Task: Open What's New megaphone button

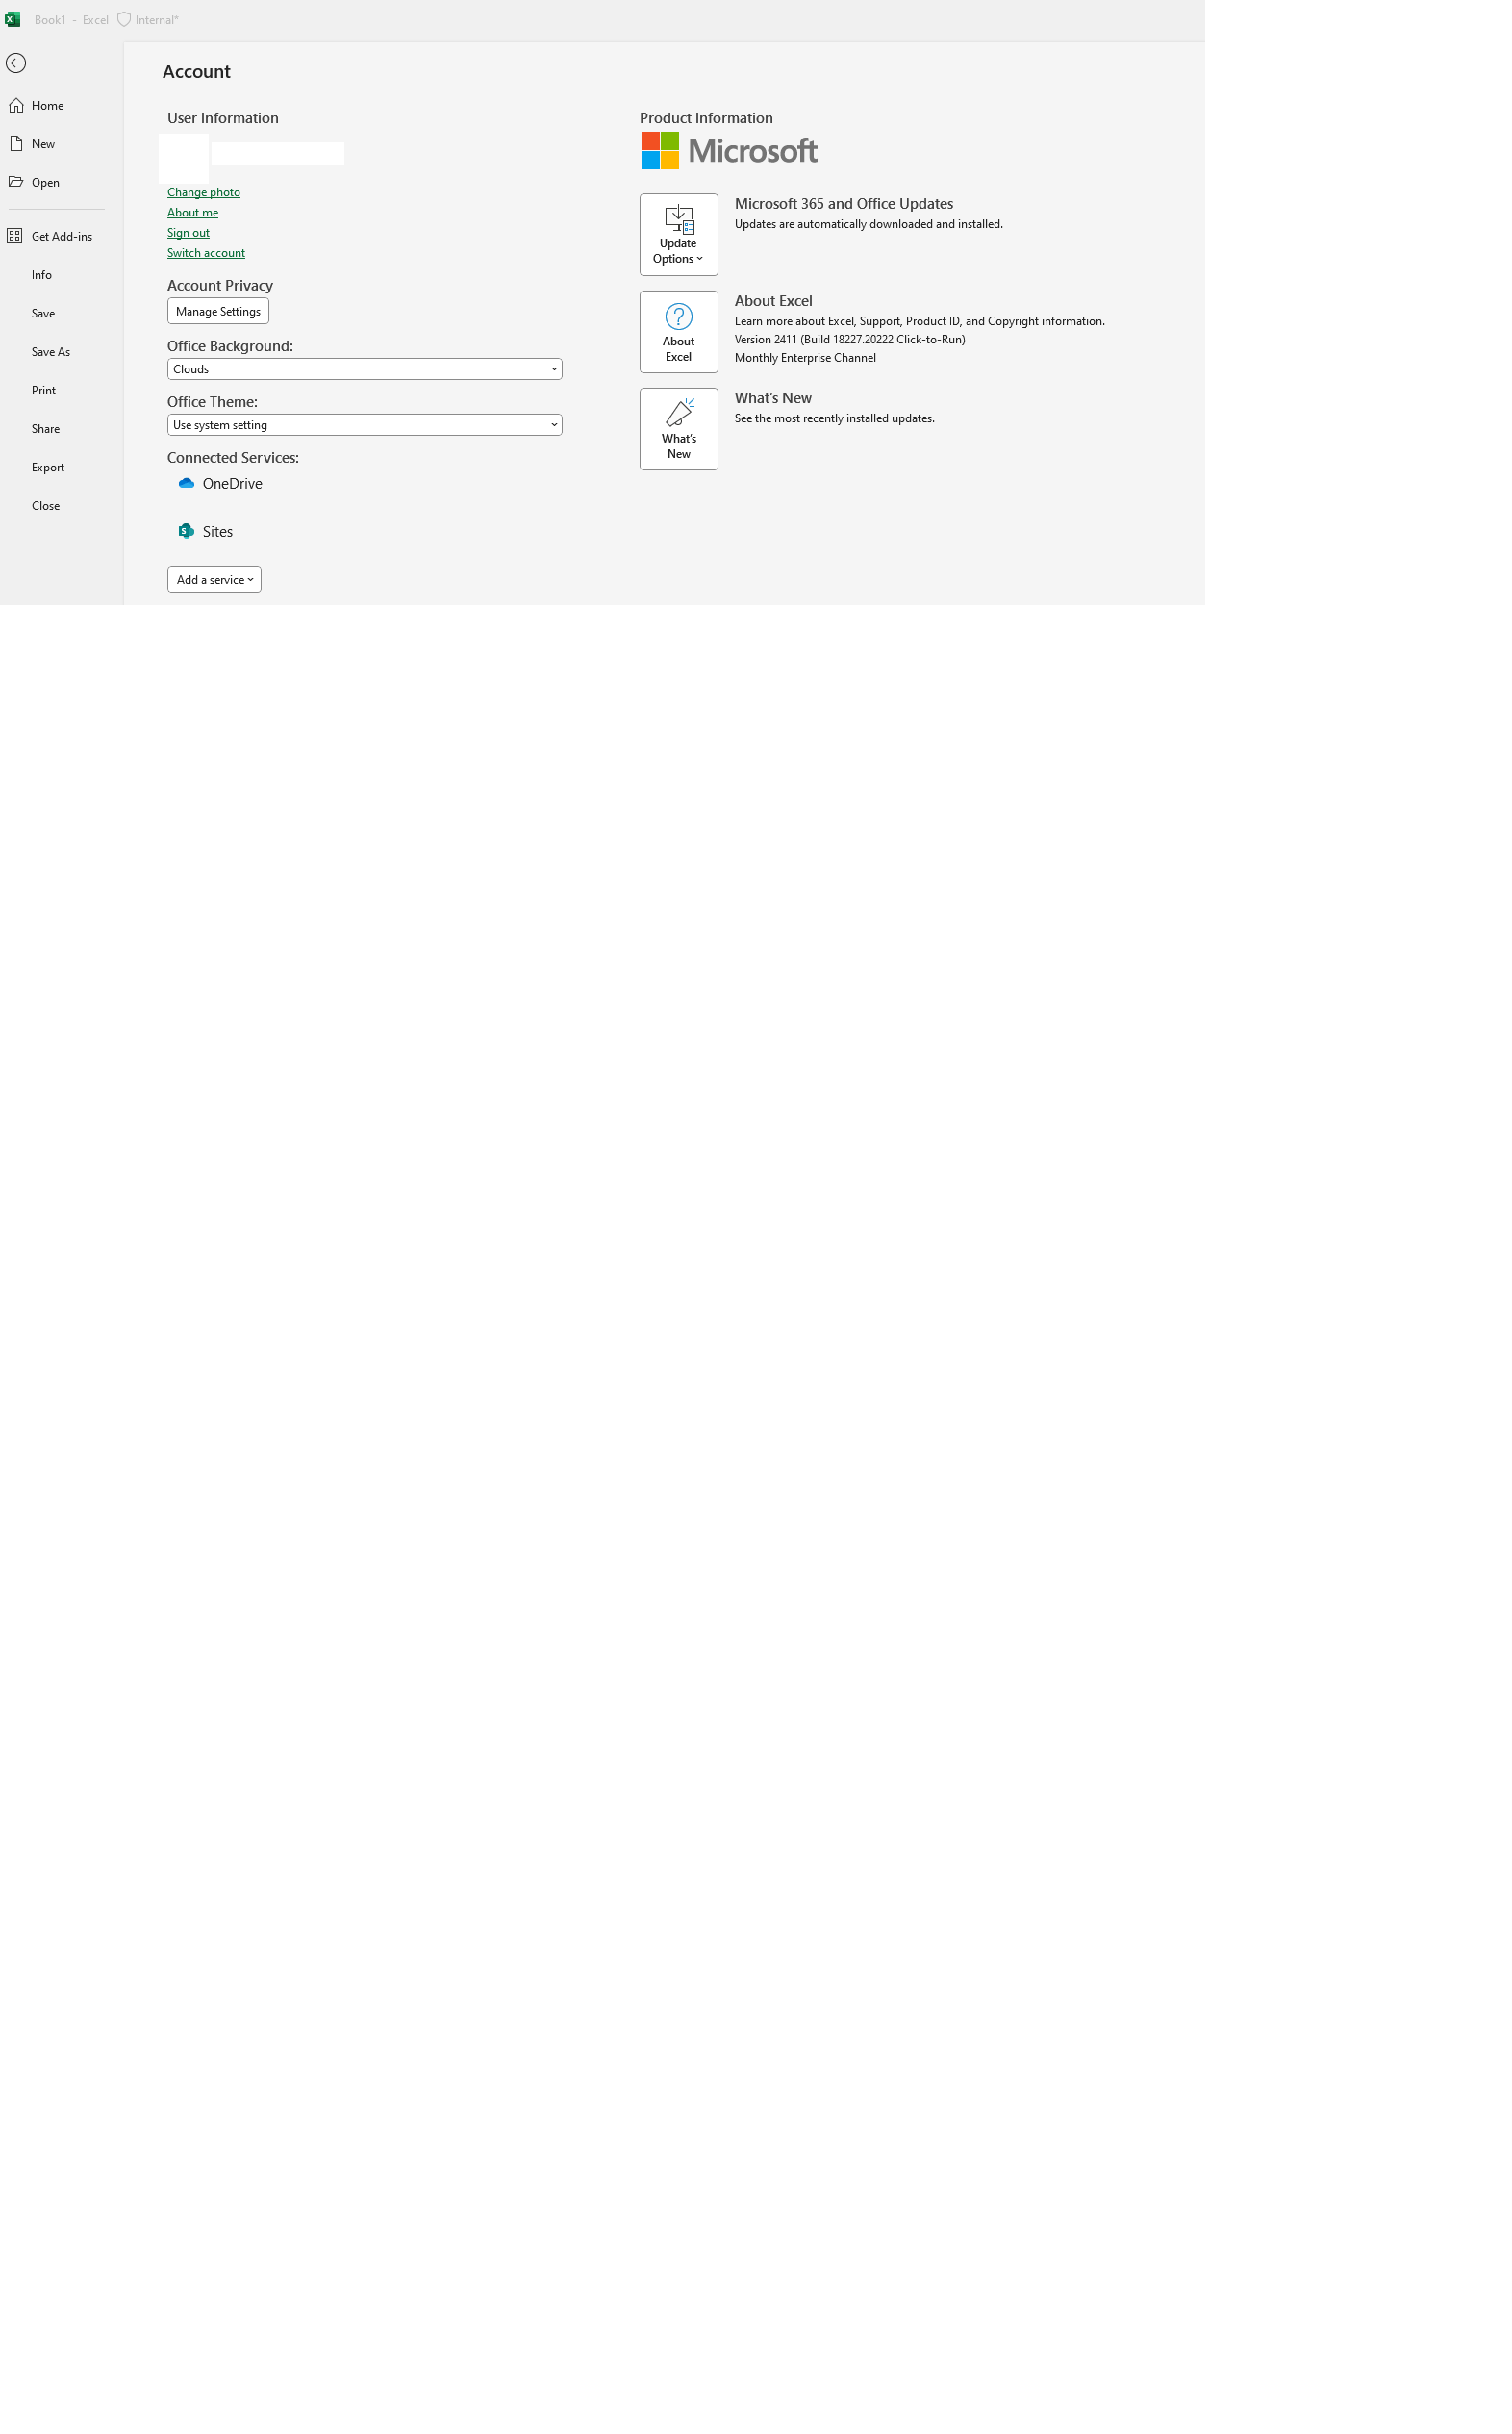Action: tap(678, 429)
